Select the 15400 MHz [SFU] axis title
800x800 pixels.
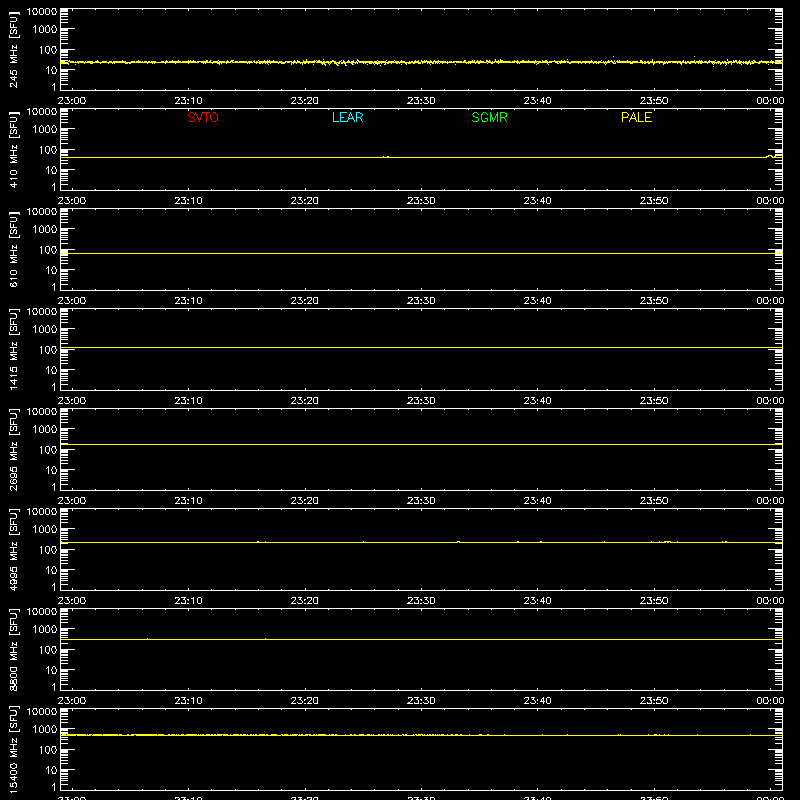14,749
